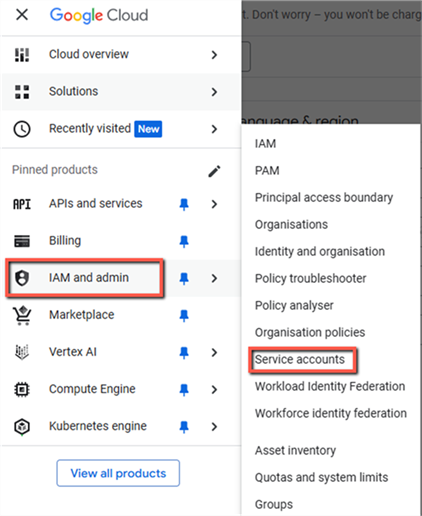This screenshot has height=516, width=422.
Task: Close the navigation menu with X icon
Action: pyautogui.click(x=22, y=15)
